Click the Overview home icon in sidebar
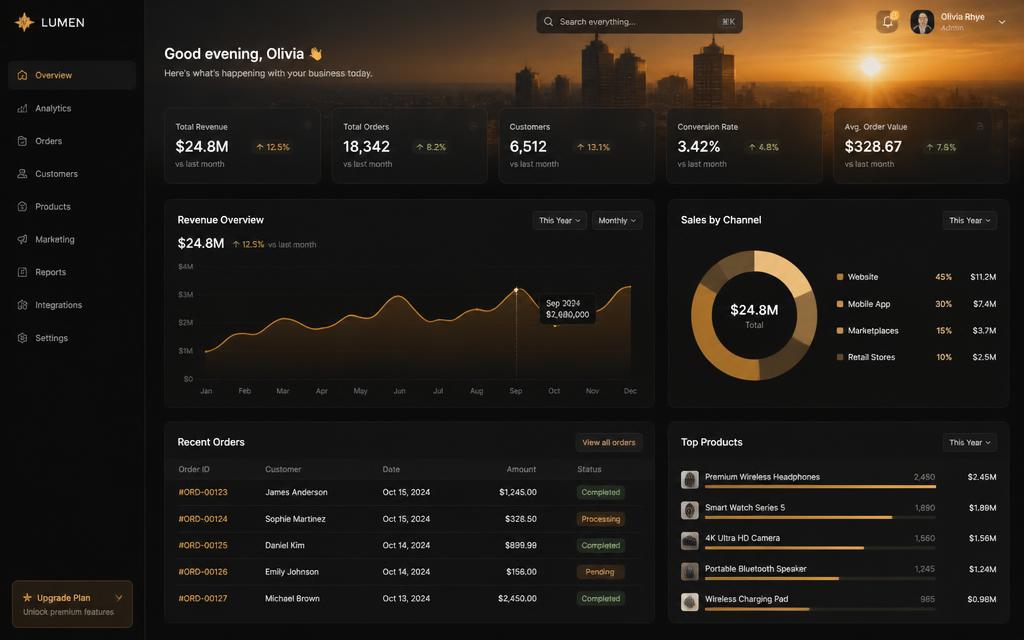This screenshot has height=640, width=1024. (x=22, y=75)
